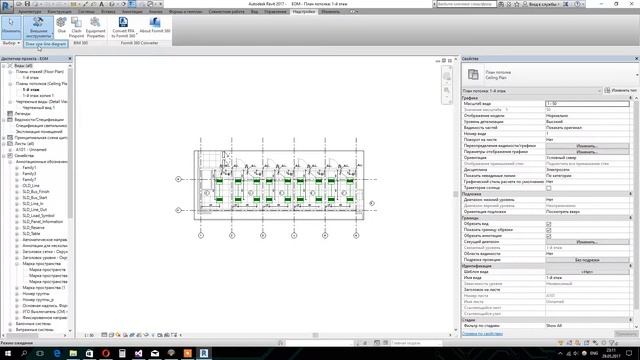Open Visual Studio from taskbar
The image size is (640, 360).
(x=138, y=353)
